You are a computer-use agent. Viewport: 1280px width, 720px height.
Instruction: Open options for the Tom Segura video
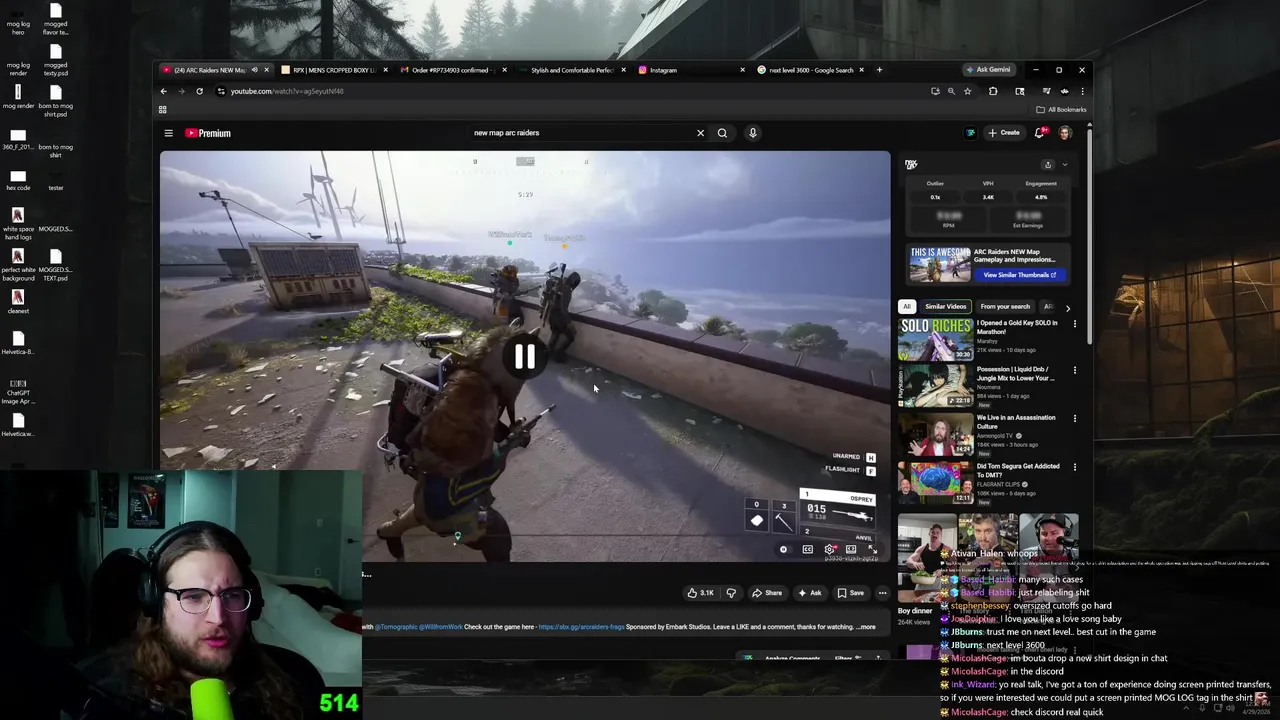point(1075,466)
